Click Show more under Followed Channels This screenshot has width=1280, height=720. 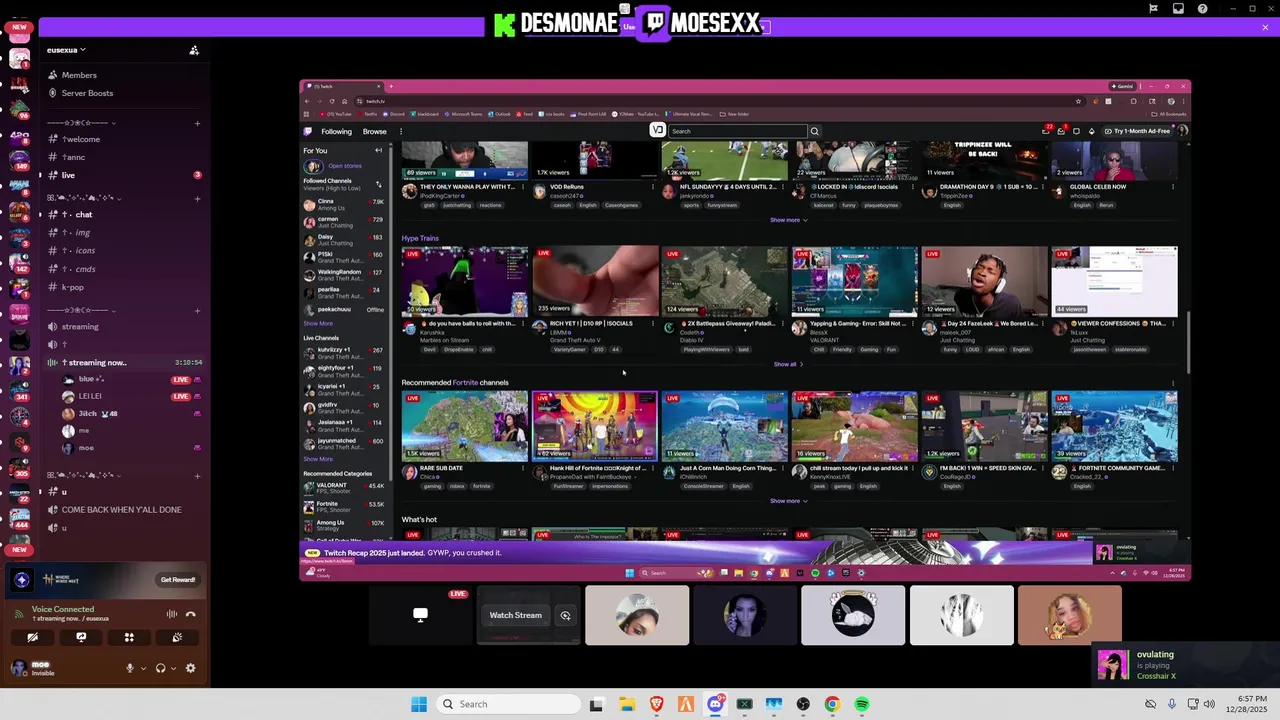pyautogui.click(x=318, y=323)
